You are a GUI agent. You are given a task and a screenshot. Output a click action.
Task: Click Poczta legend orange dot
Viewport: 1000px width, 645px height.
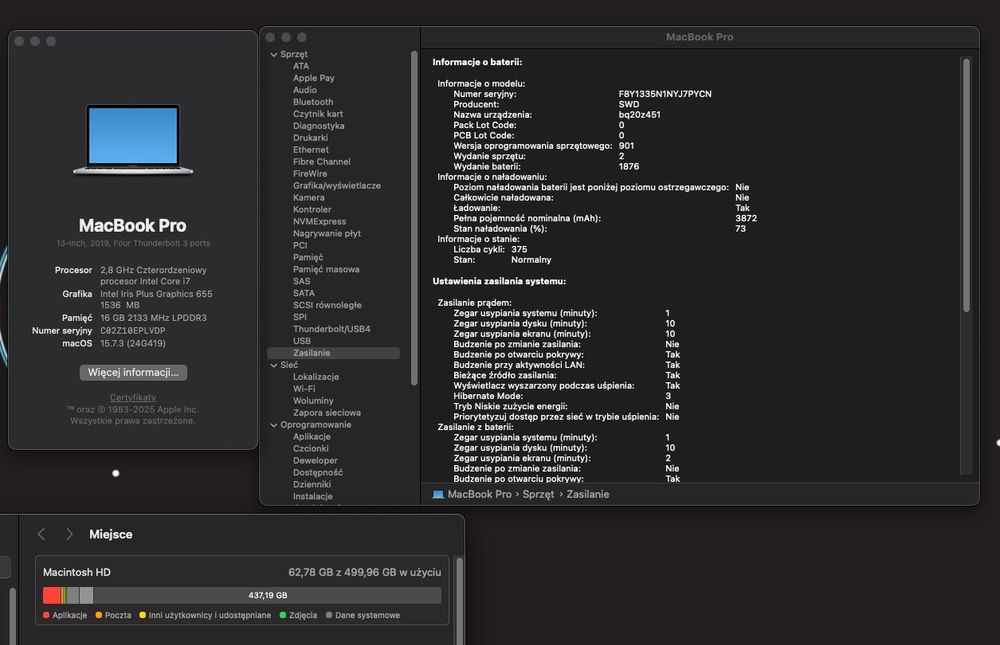(99, 616)
